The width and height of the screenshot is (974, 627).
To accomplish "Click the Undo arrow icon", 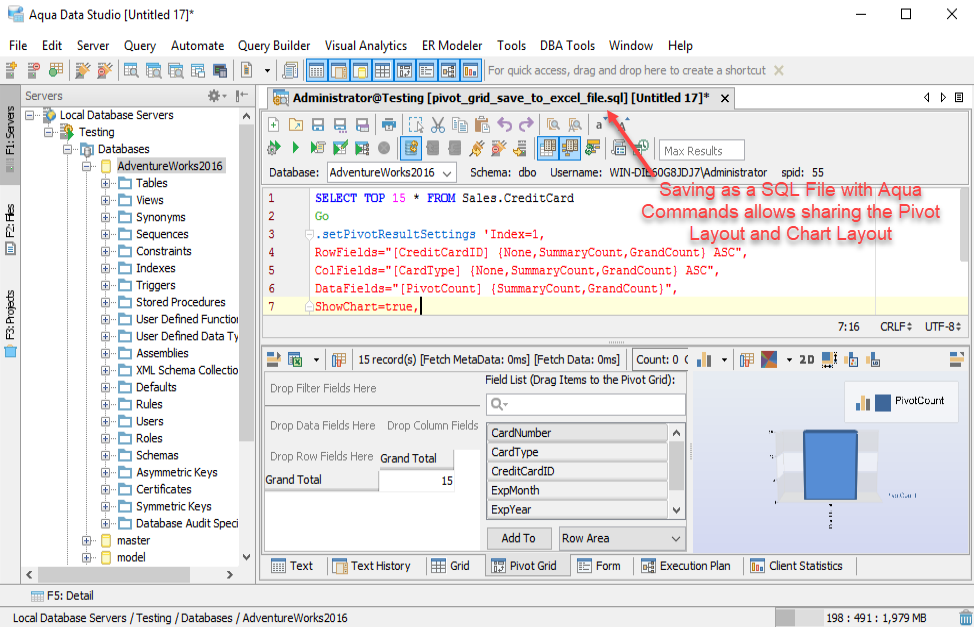I will [505, 125].
